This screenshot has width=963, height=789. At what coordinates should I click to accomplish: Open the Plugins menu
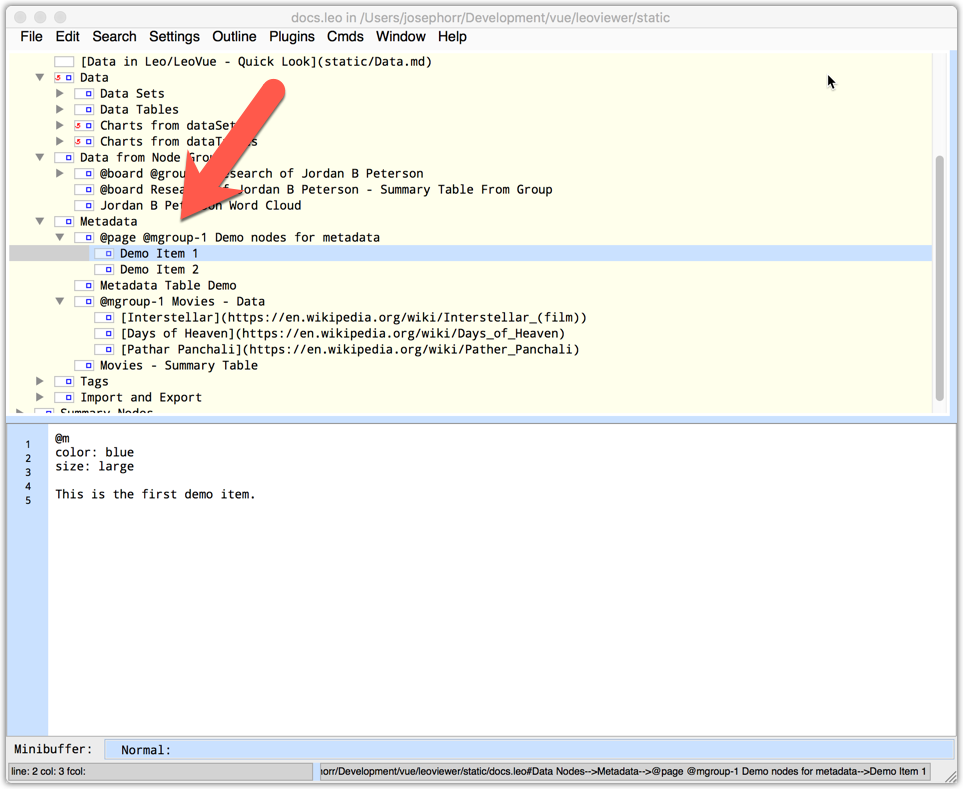[292, 36]
